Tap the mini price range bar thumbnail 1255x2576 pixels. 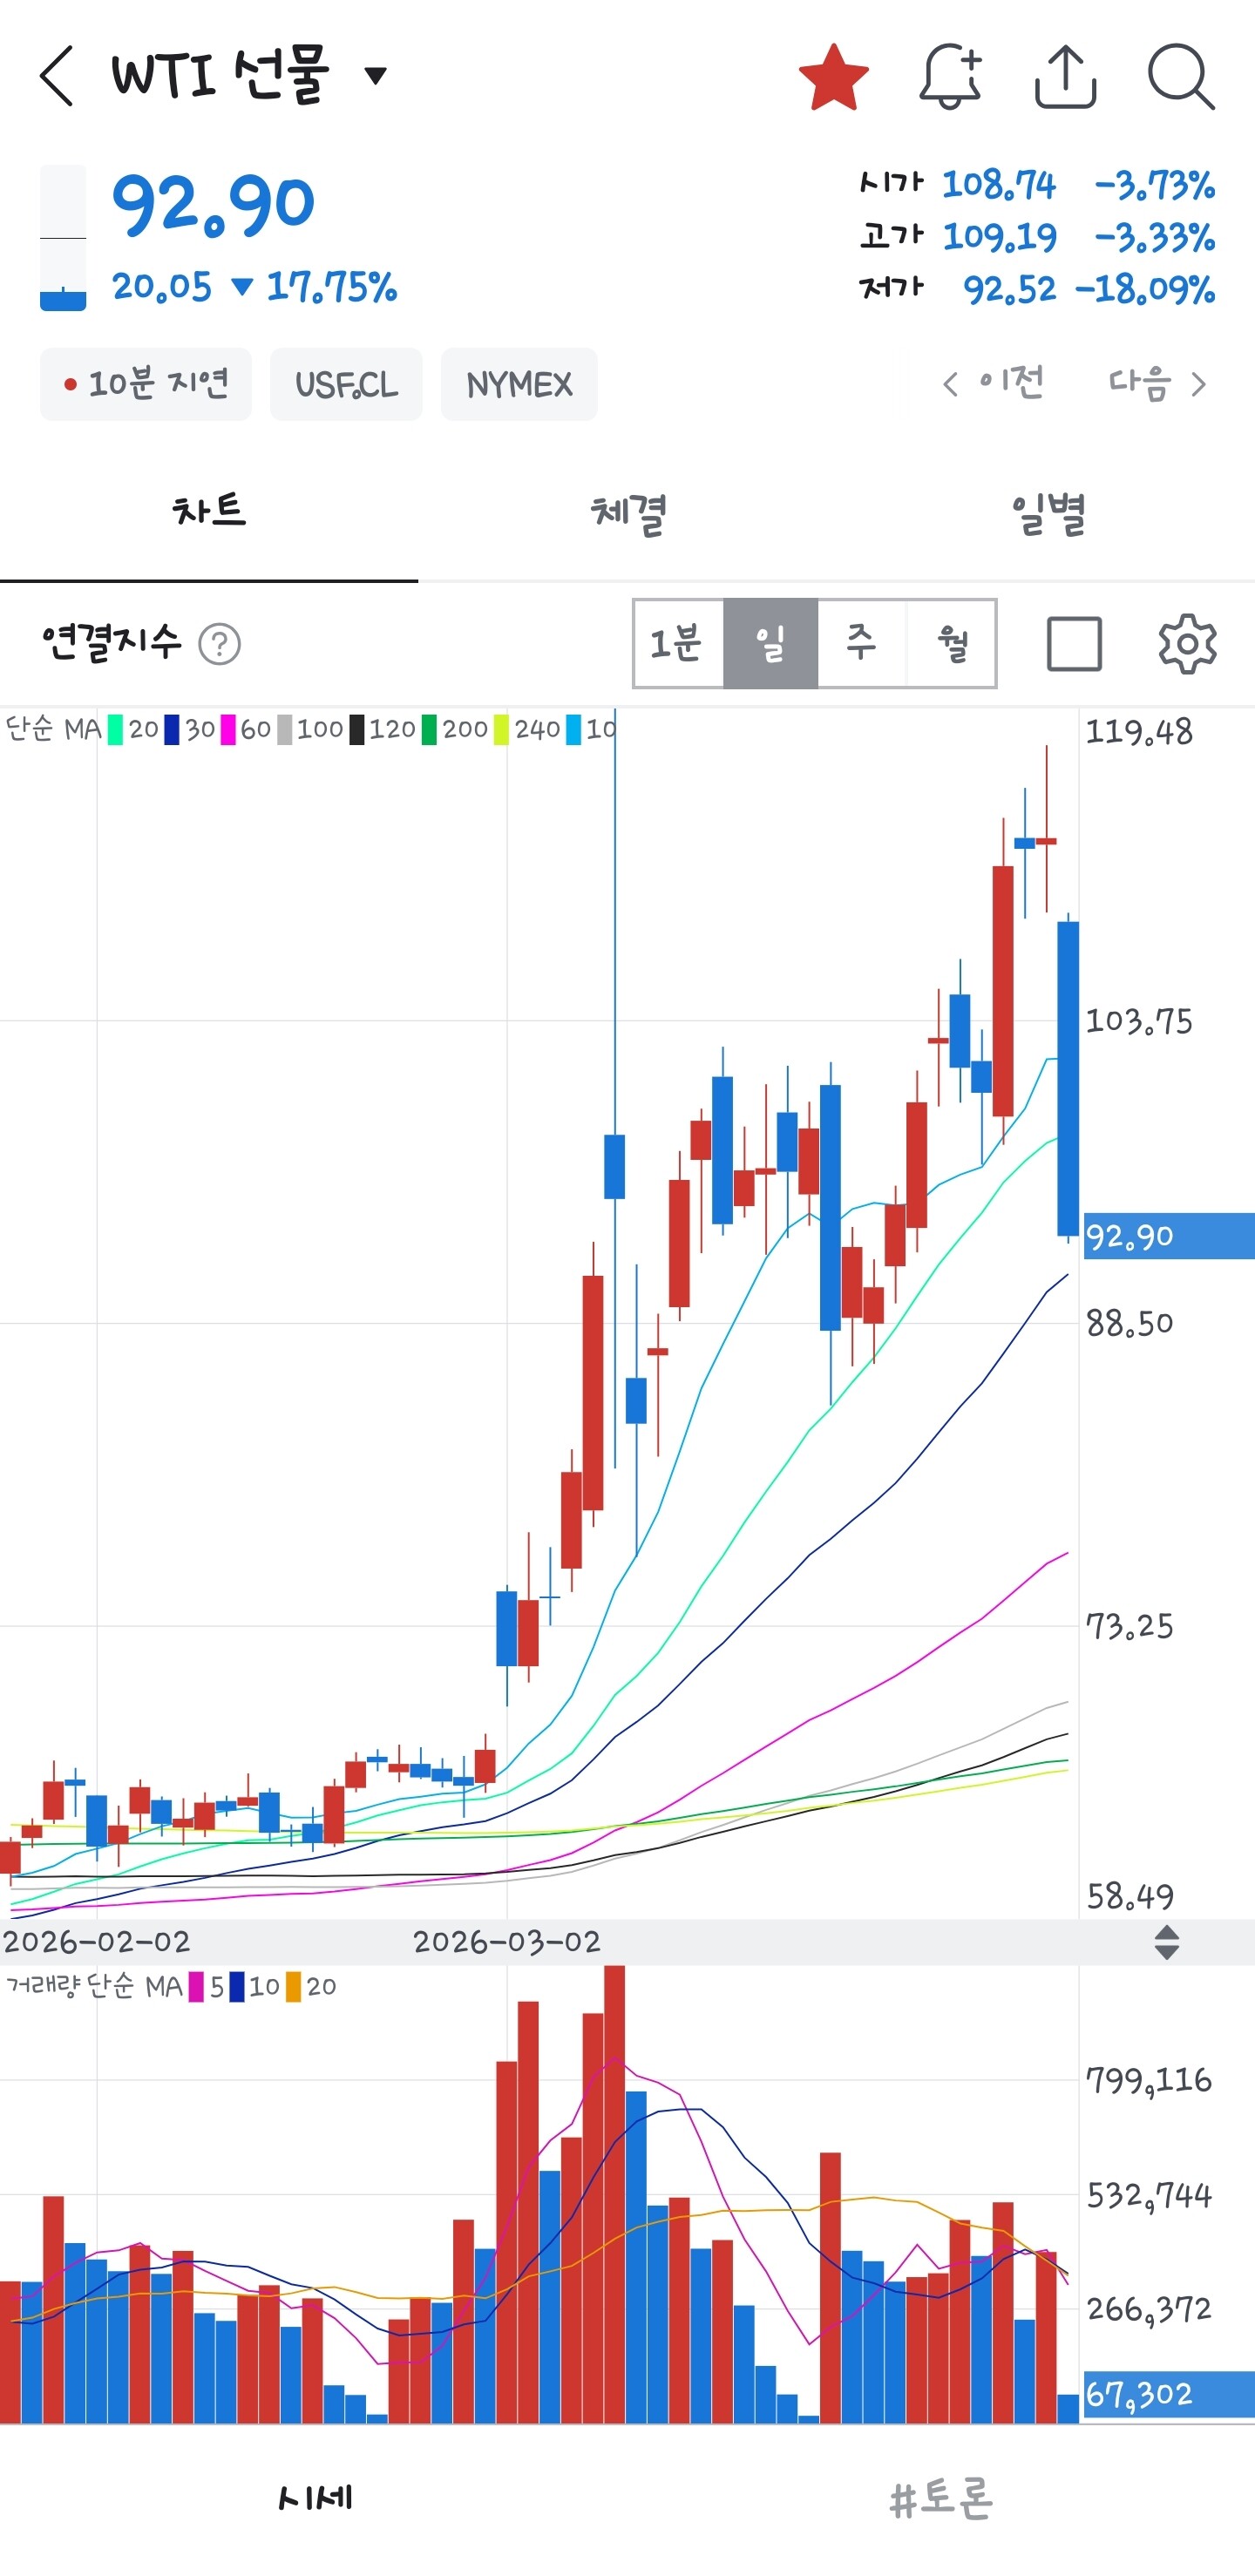[x=63, y=238]
